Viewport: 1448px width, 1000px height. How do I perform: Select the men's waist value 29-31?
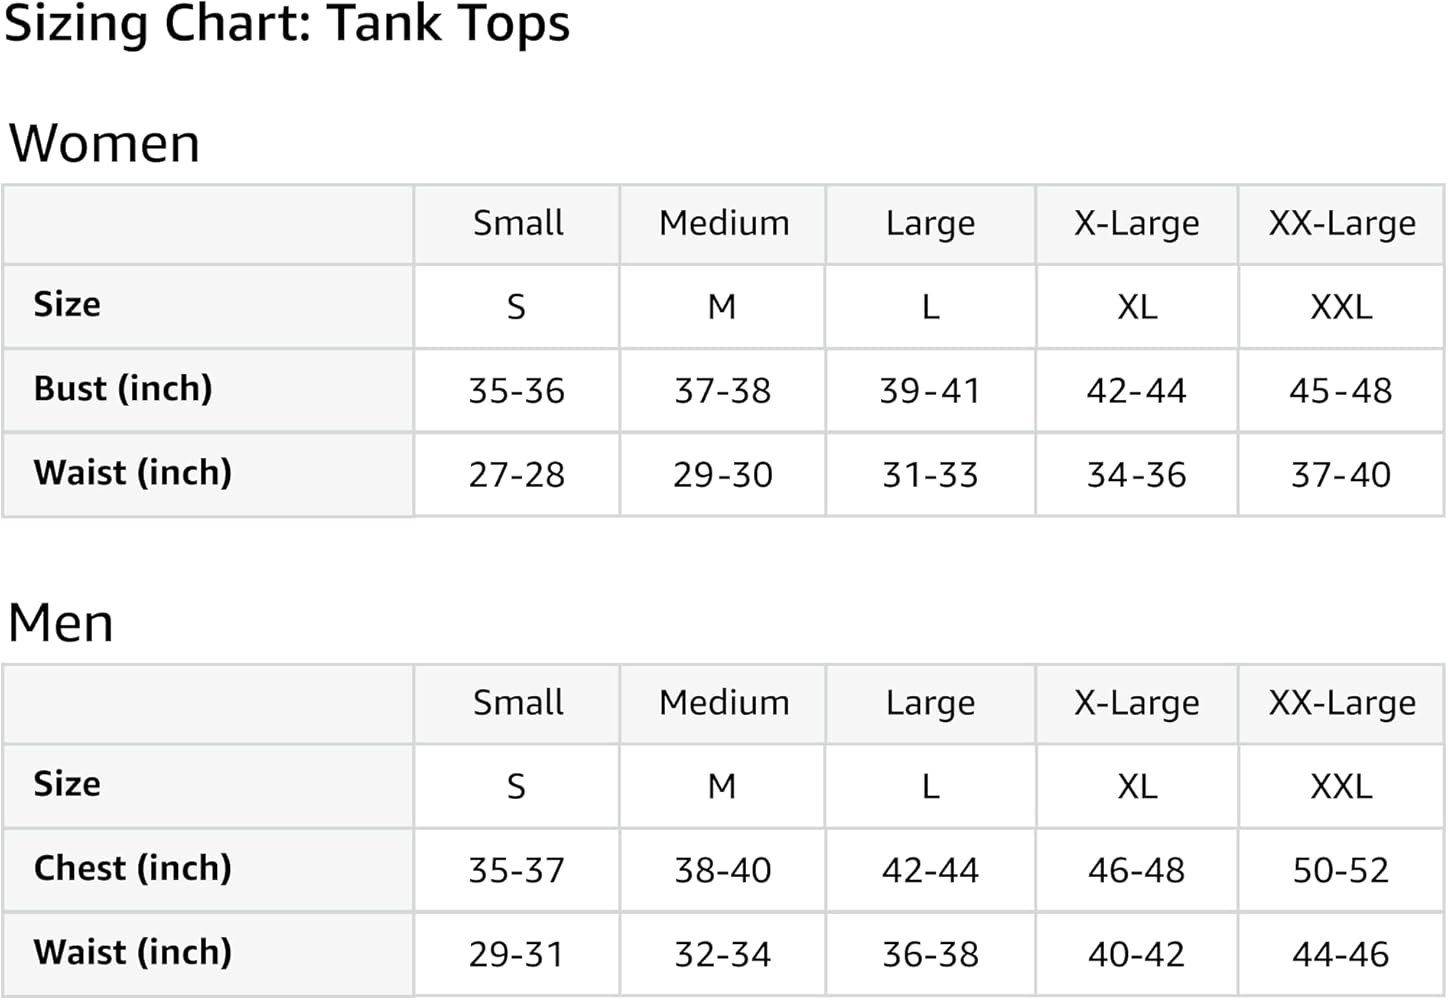click(x=517, y=955)
